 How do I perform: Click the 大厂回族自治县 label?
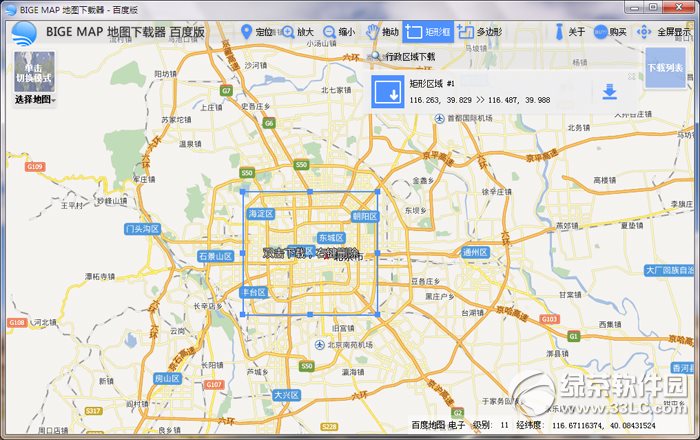[x=669, y=270]
